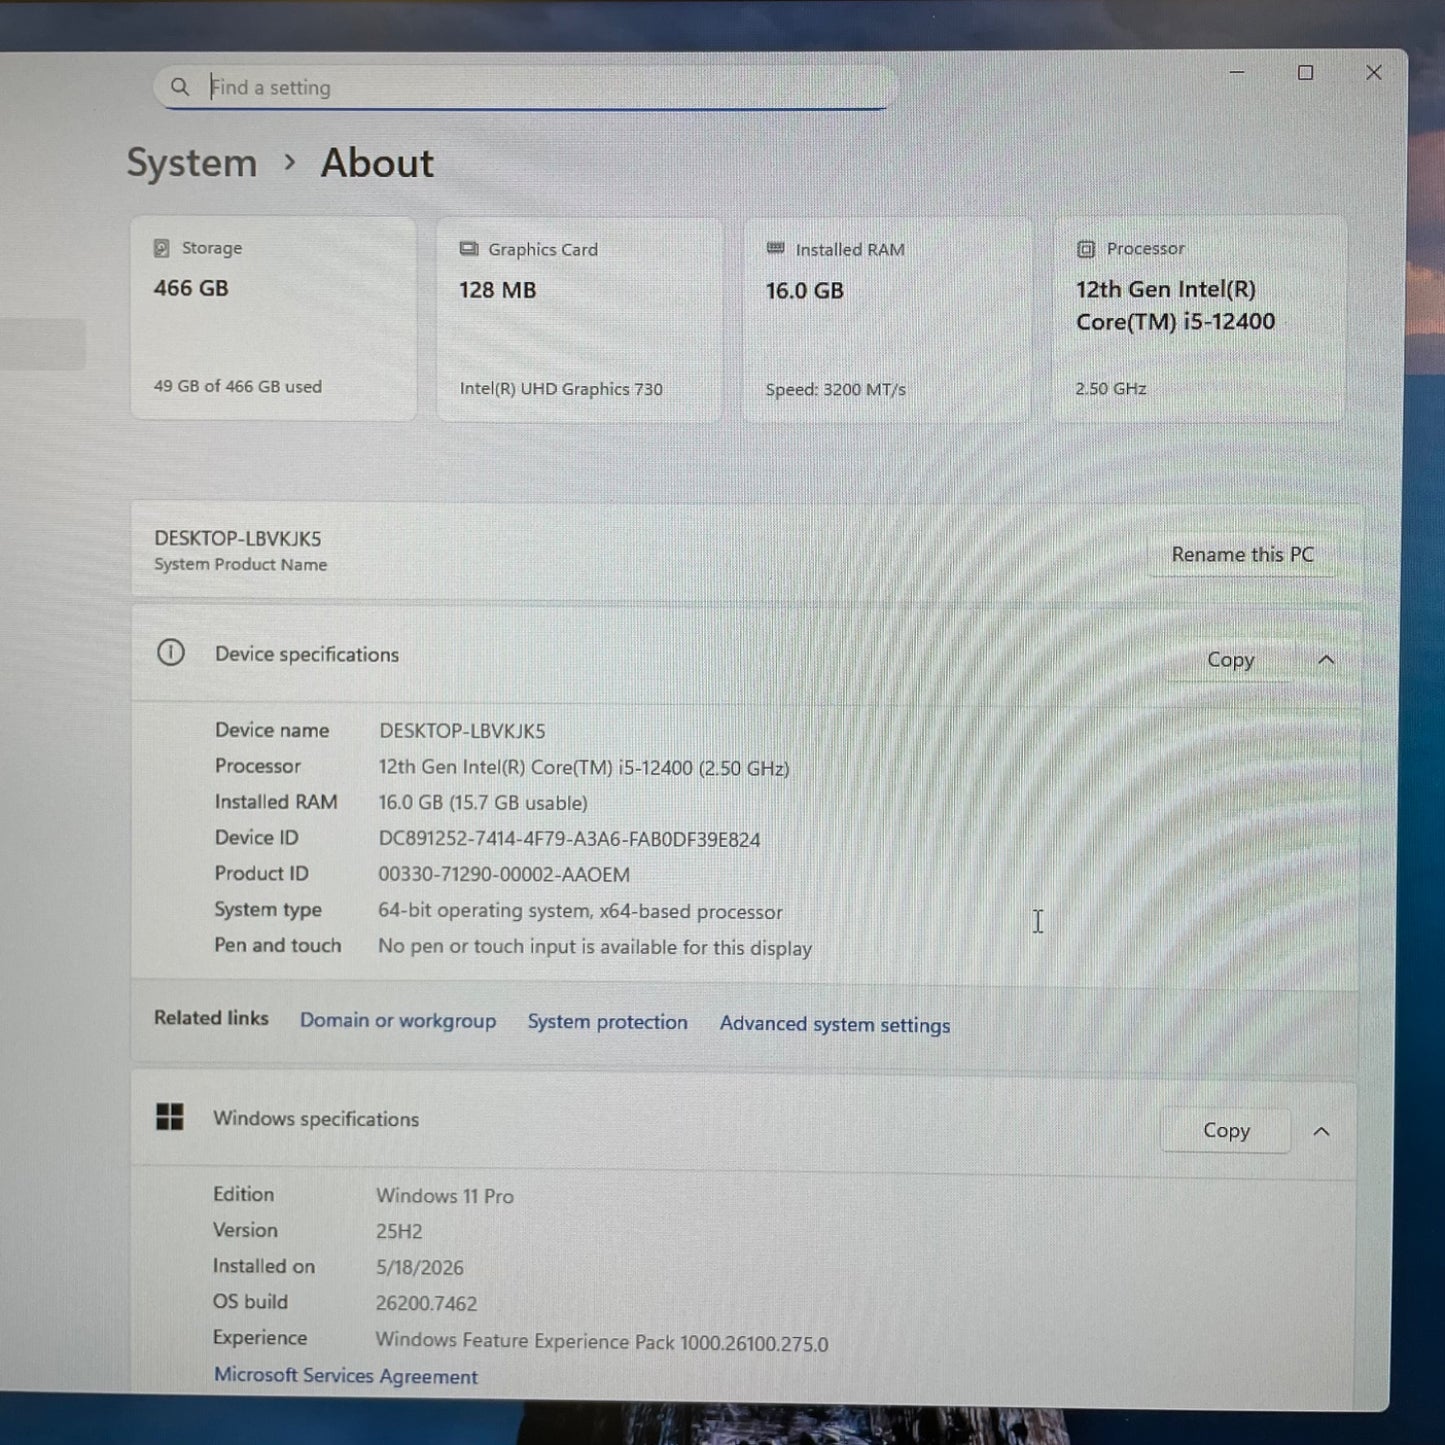The width and height of the screenshot is (1445, 1445).
Task: Go back to System in the breadcrumb
Action: tap(192, 163)
